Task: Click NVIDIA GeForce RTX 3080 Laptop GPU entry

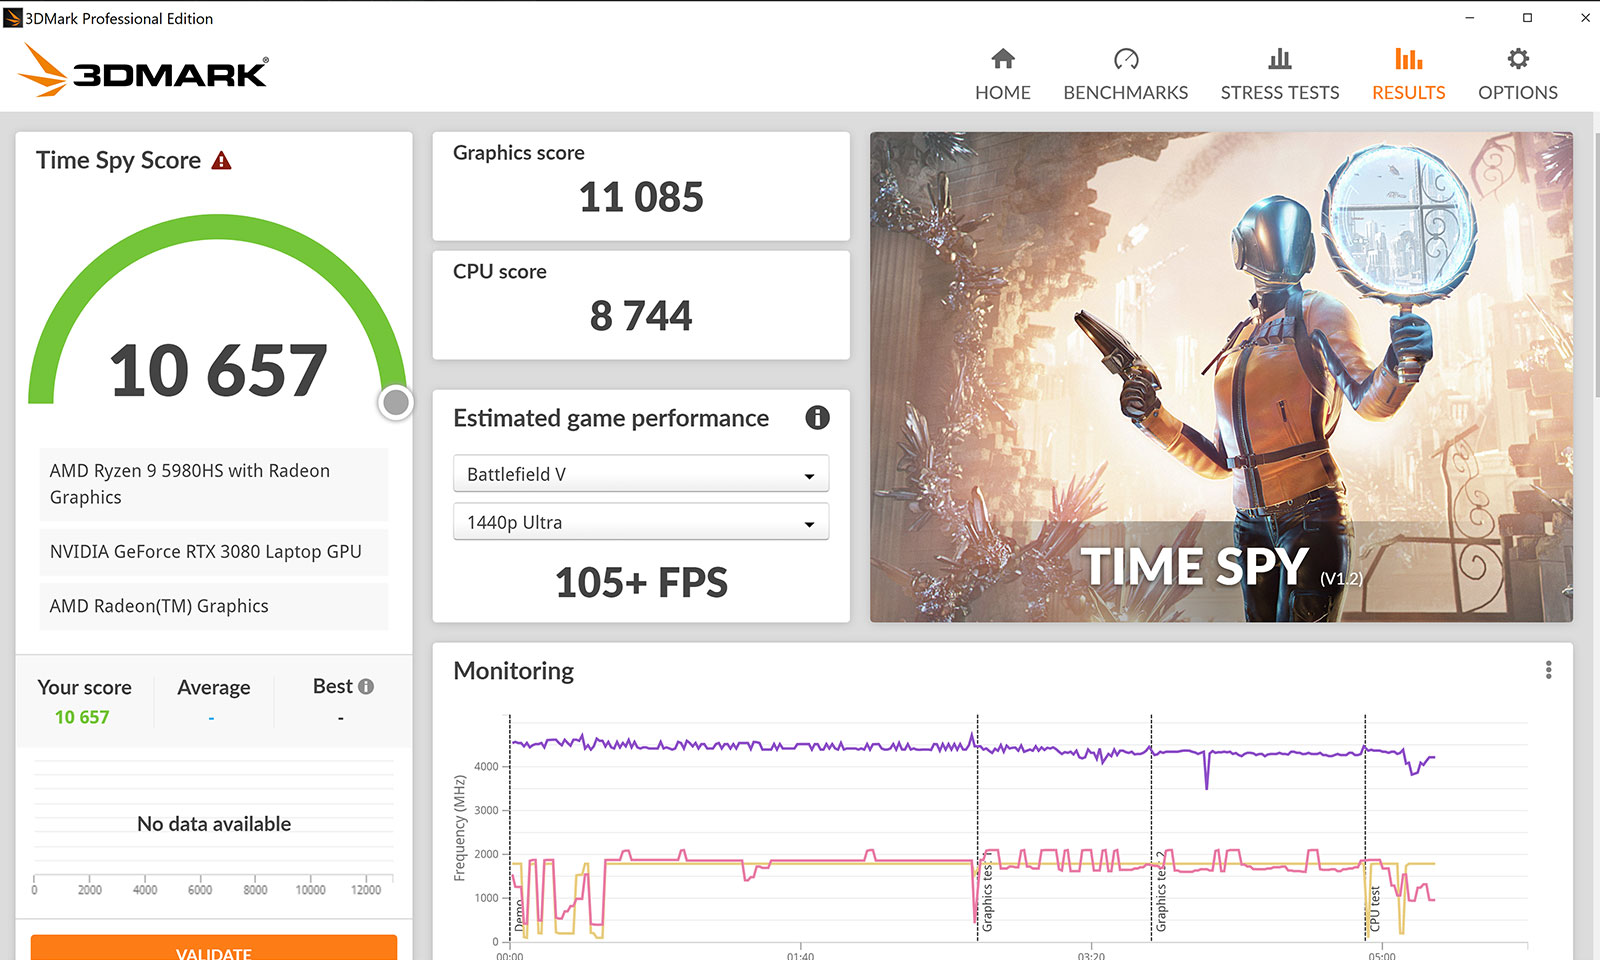Action: [214, 552]
